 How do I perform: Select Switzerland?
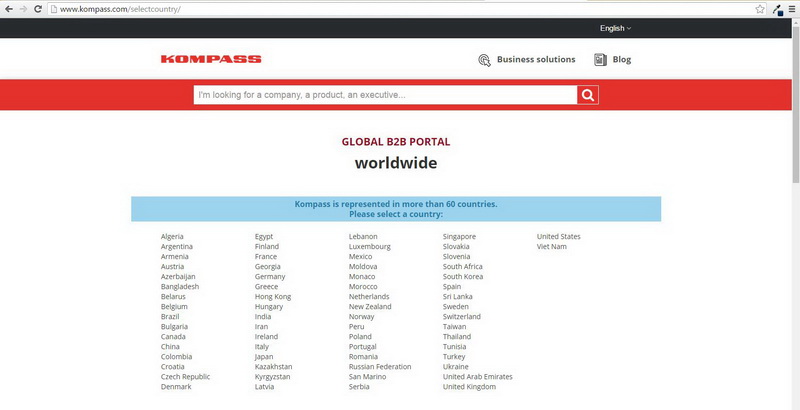pos(462,317)
